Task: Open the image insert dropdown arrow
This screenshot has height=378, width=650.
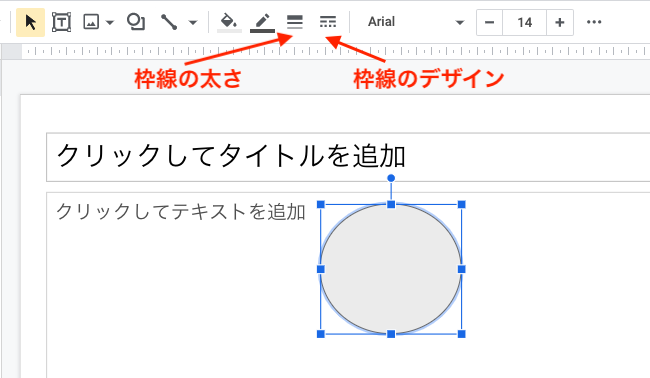Action: 110,22
